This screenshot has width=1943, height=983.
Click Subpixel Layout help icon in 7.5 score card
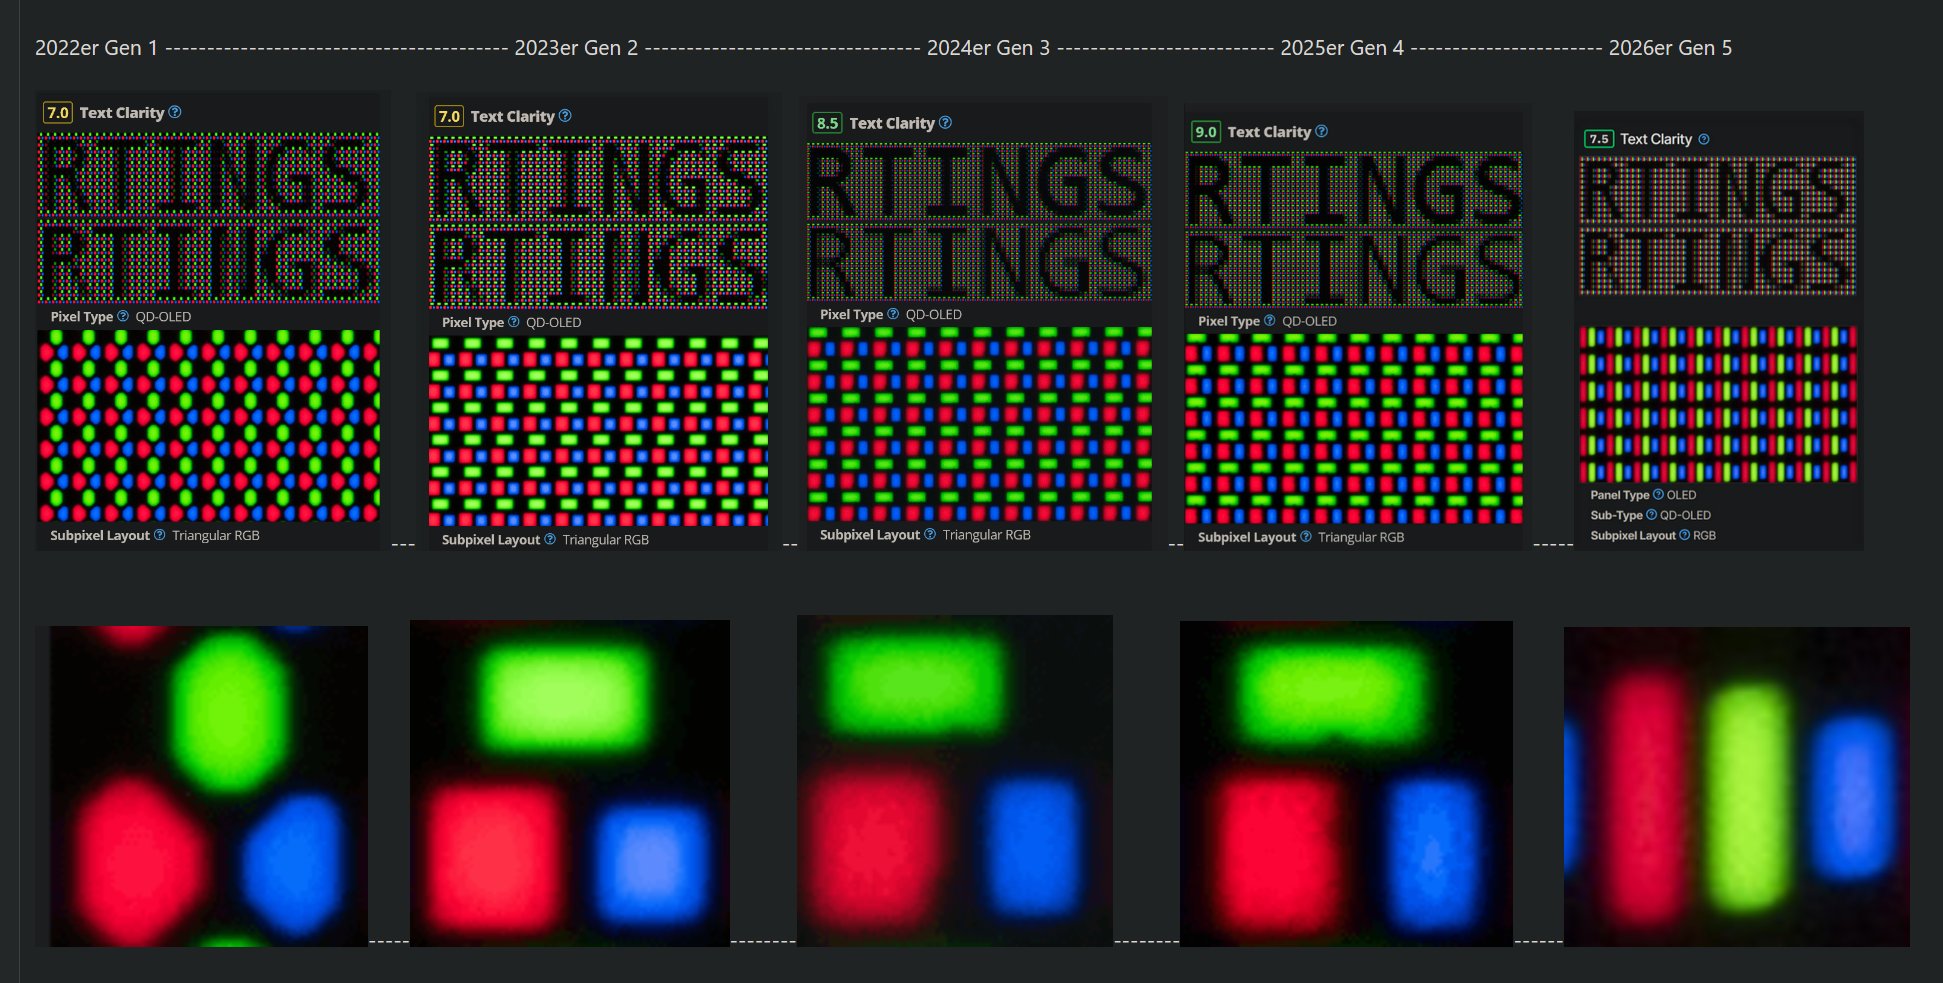point(1684,535)
